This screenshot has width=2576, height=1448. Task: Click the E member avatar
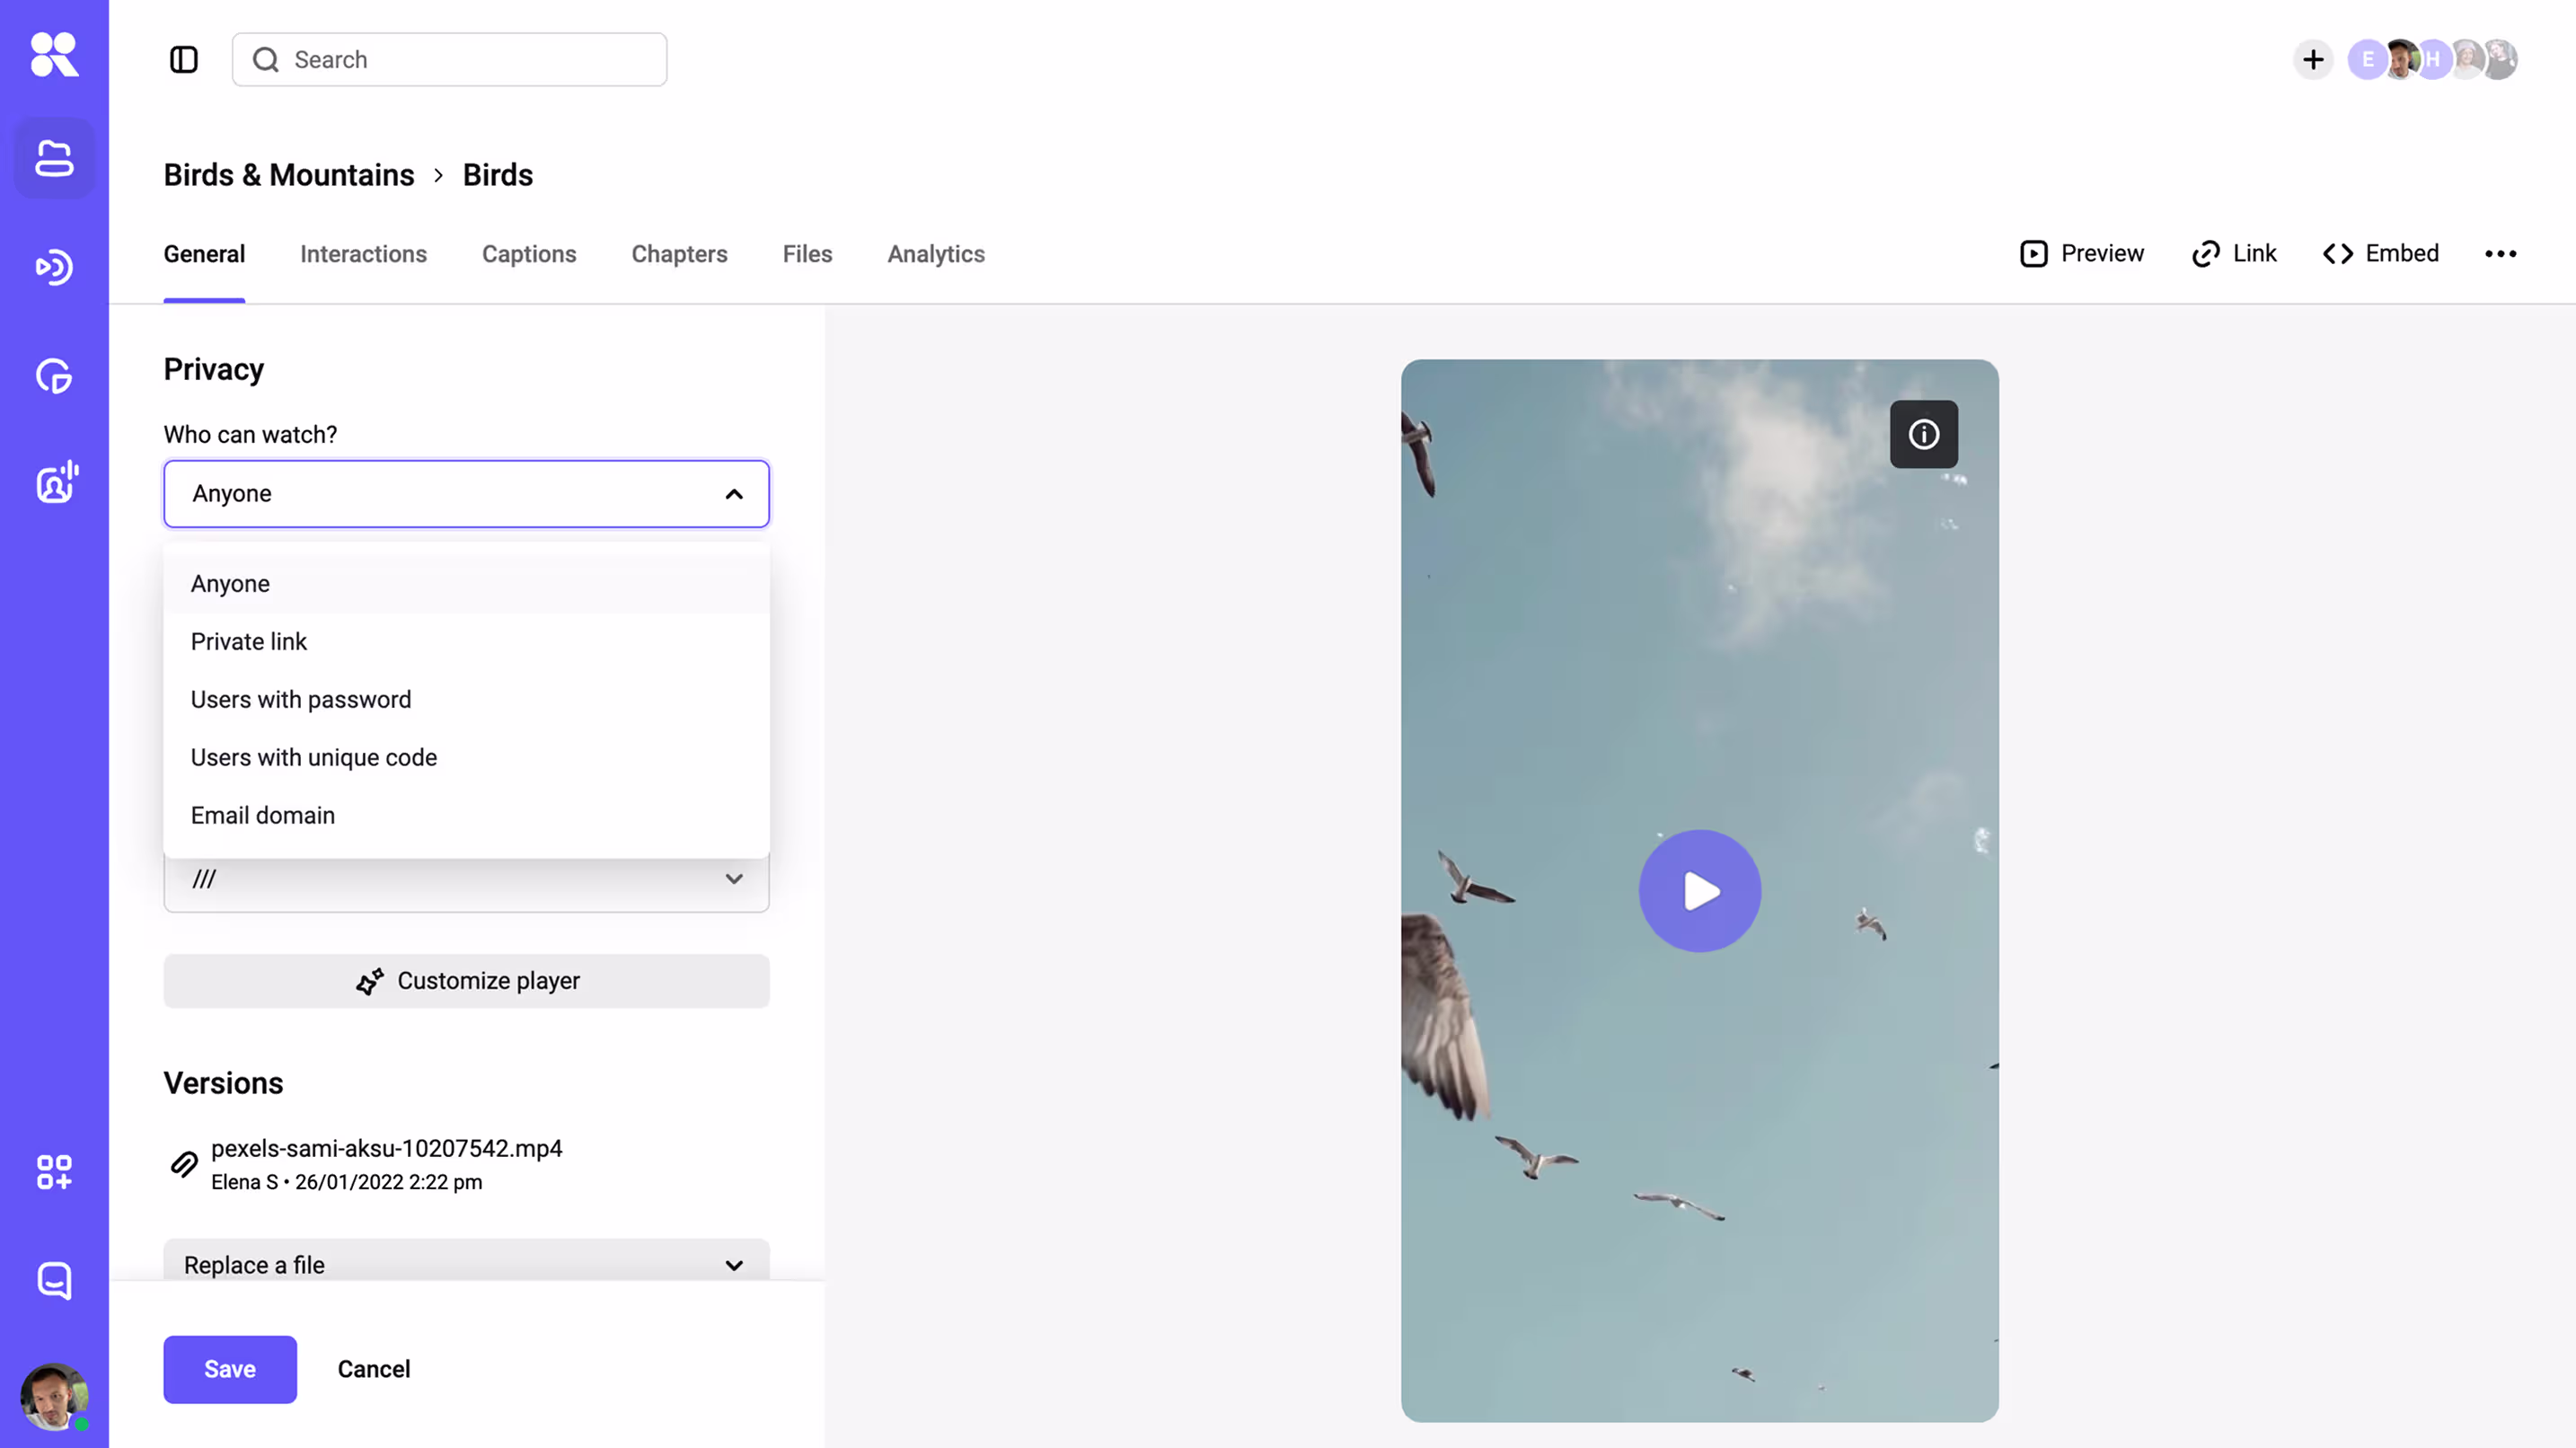pyautogui.click(x=2366, y=60)
